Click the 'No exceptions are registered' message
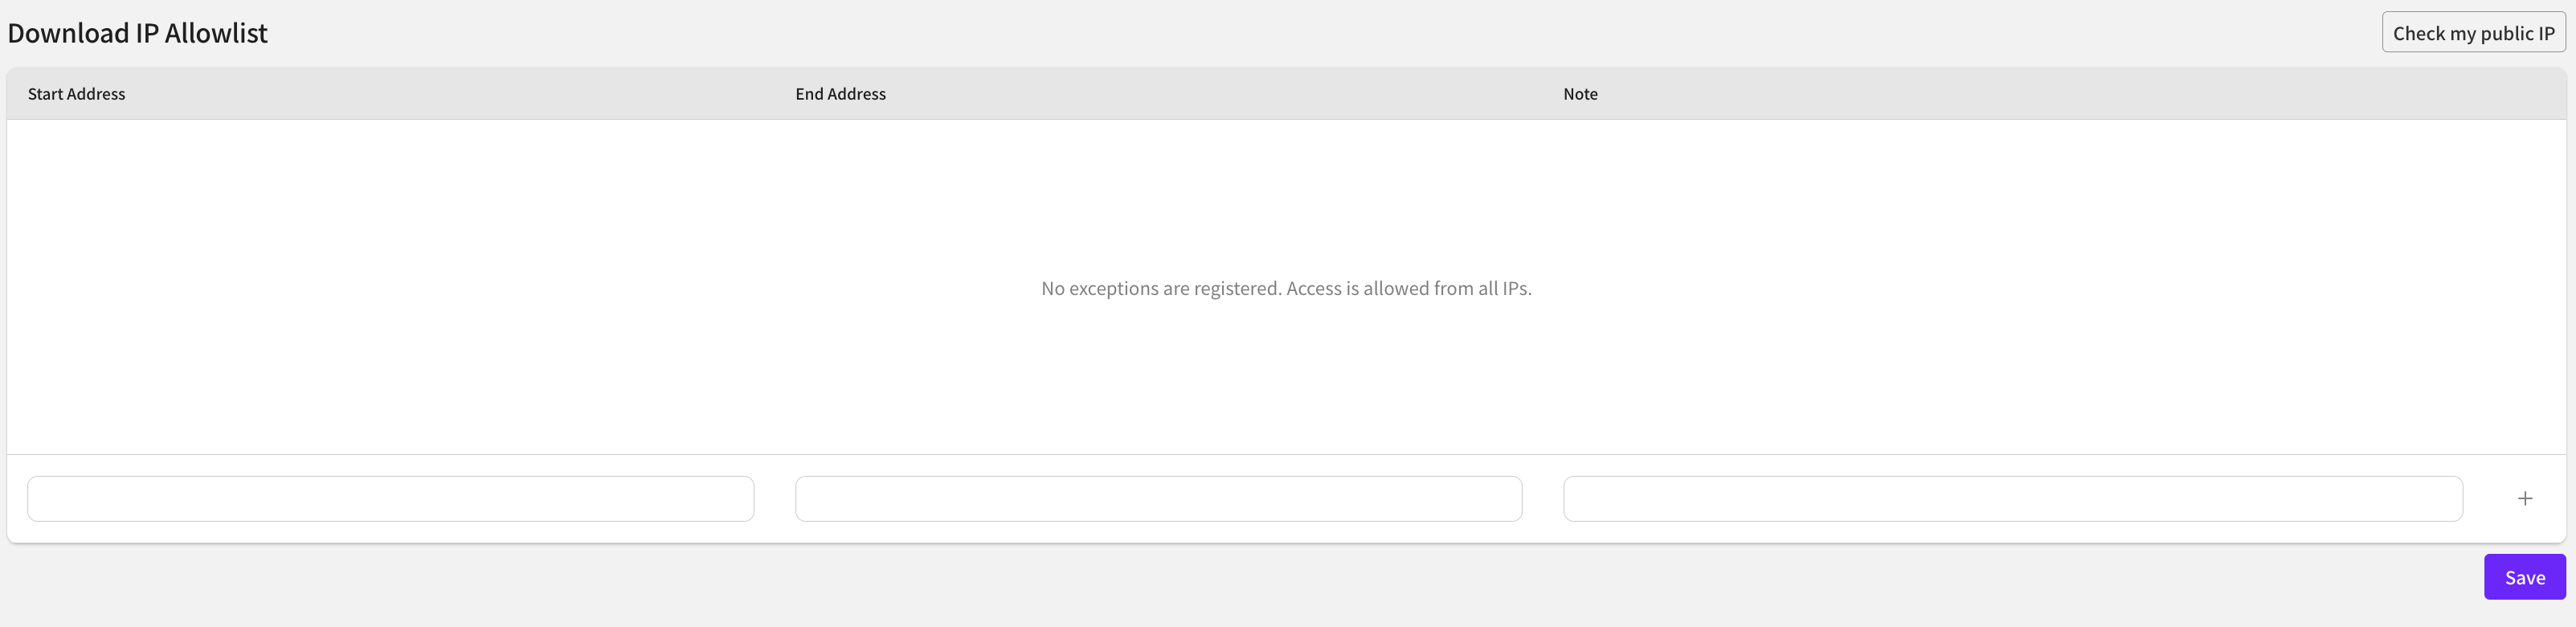Screen dimensions: 2576x627 click(1286, 288)
